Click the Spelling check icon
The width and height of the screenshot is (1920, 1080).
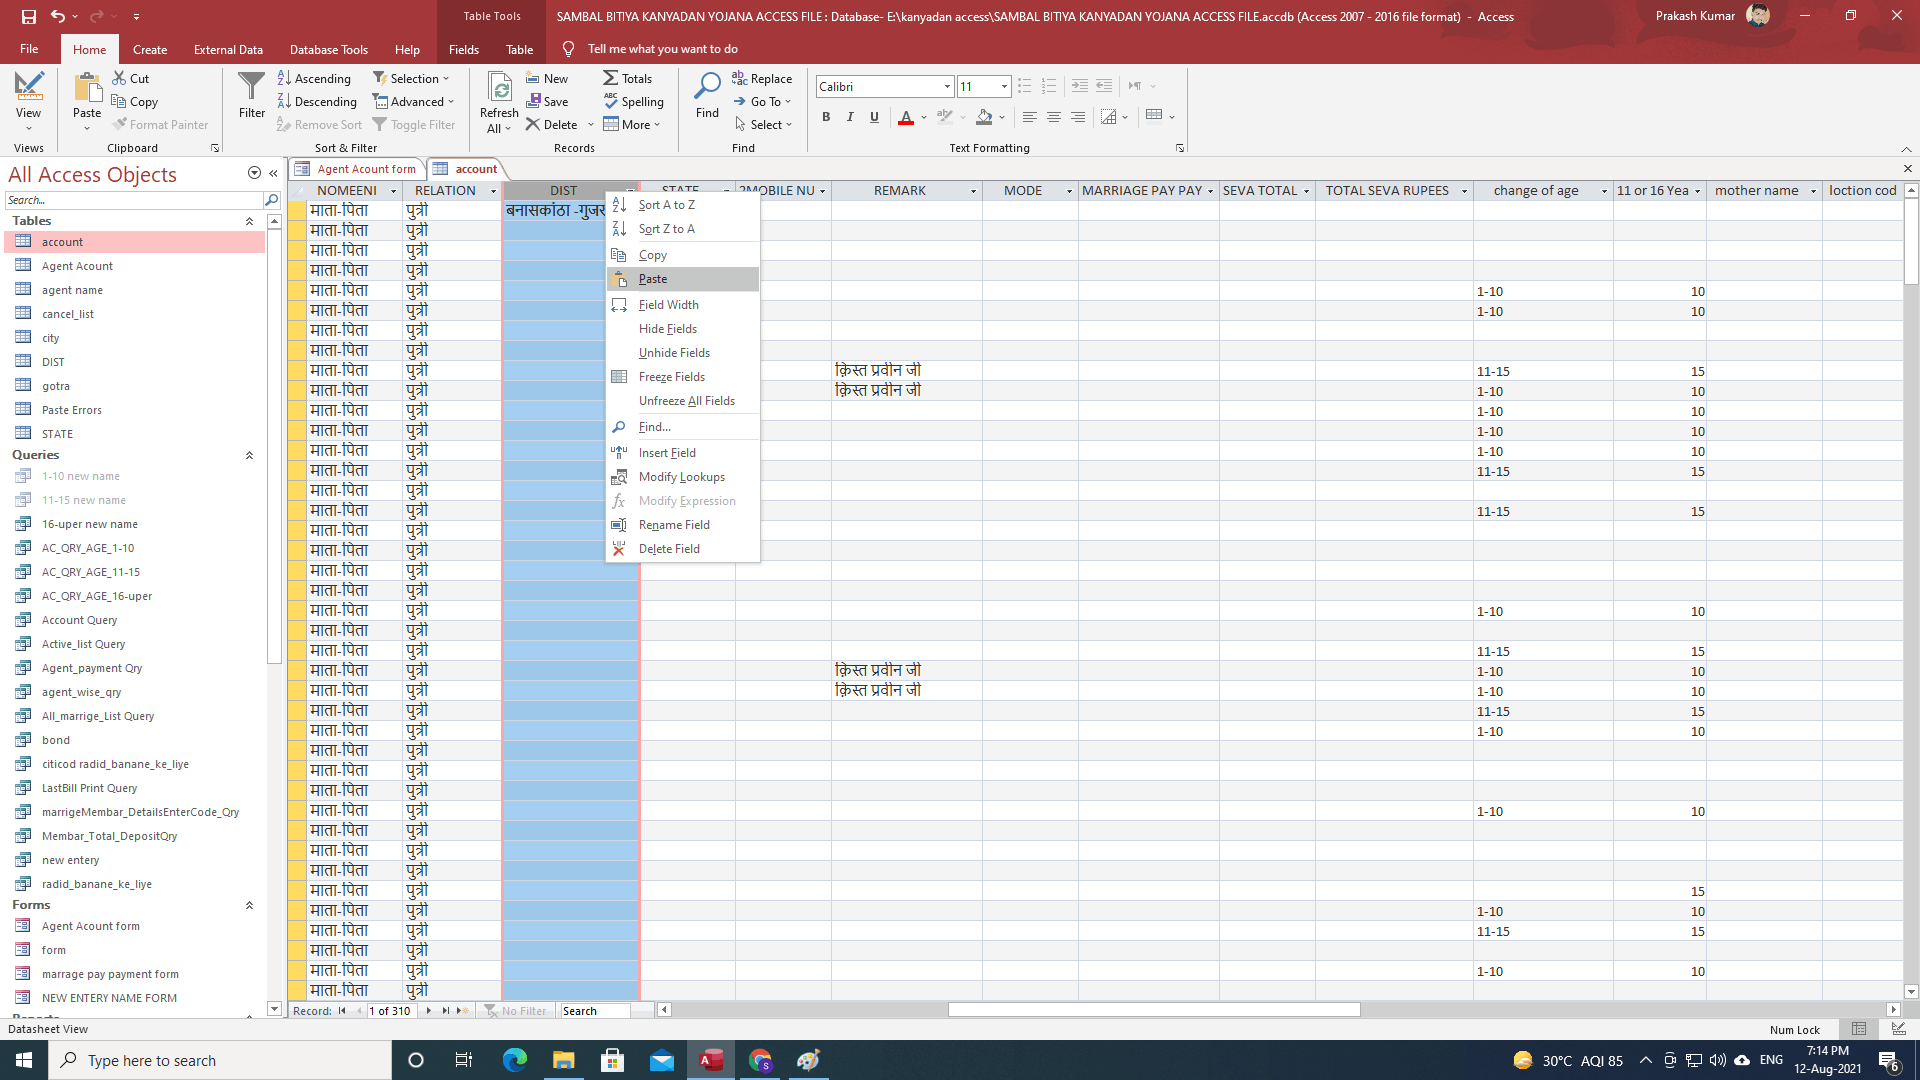click(610, 101)
